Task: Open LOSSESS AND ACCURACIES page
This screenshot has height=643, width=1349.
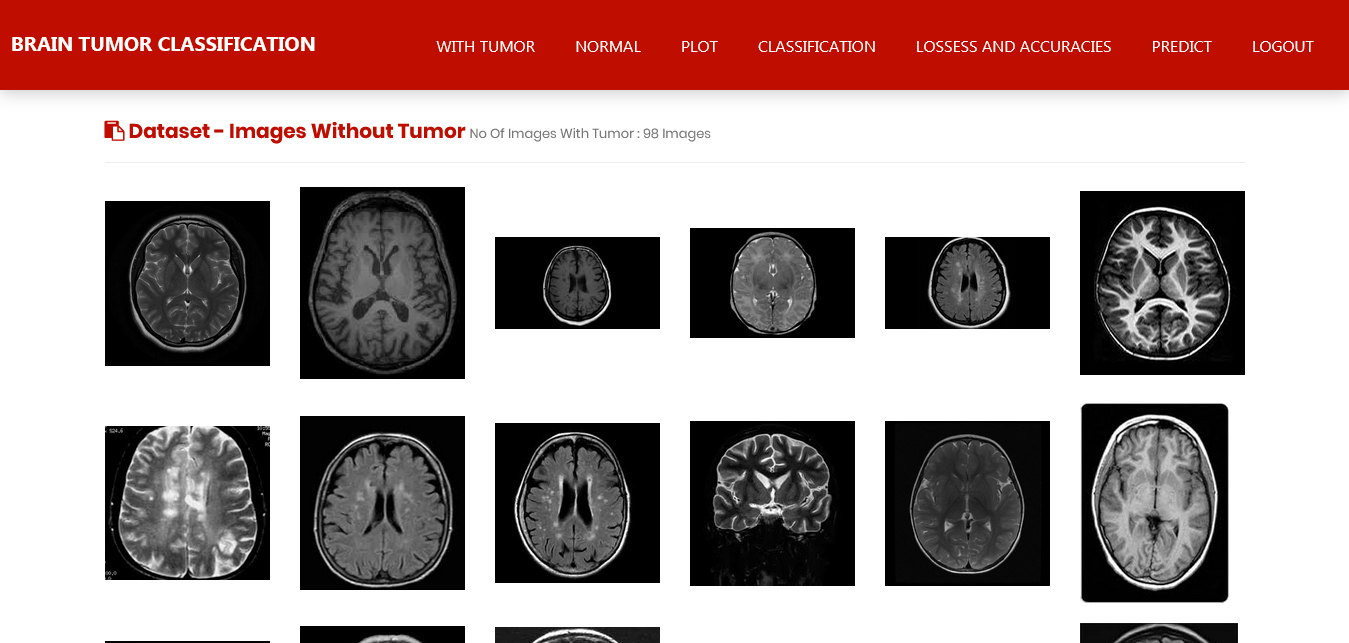Action: click(1013, 46)
